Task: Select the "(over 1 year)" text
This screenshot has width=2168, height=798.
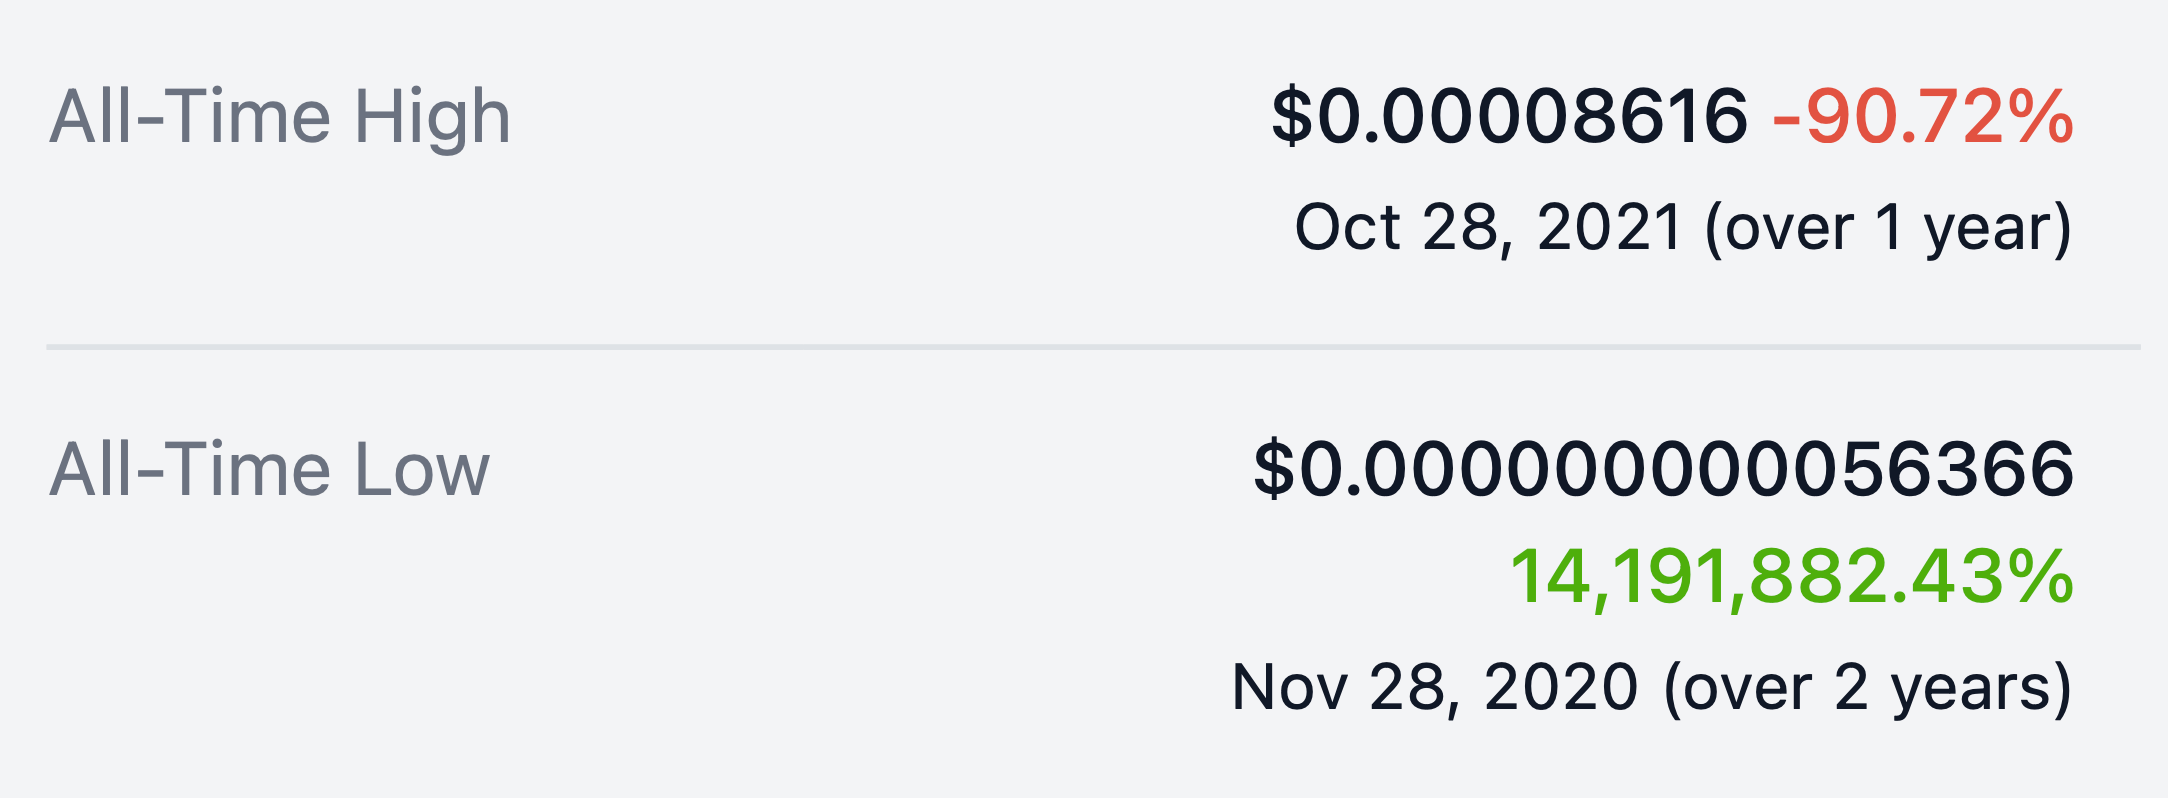Action: coord(1888,229)
